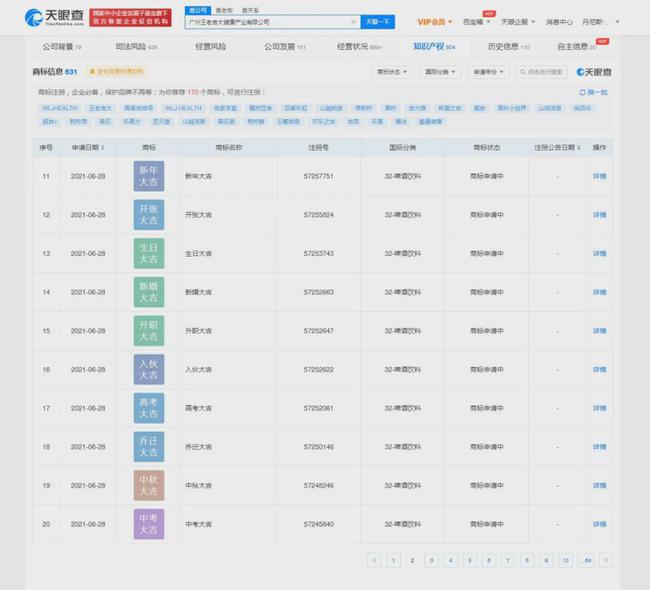Image resolution: width=650 pixels, height=590 pixels.
Task: Click the 天眼查 logo in header
Action: click(x=50, y=18)
